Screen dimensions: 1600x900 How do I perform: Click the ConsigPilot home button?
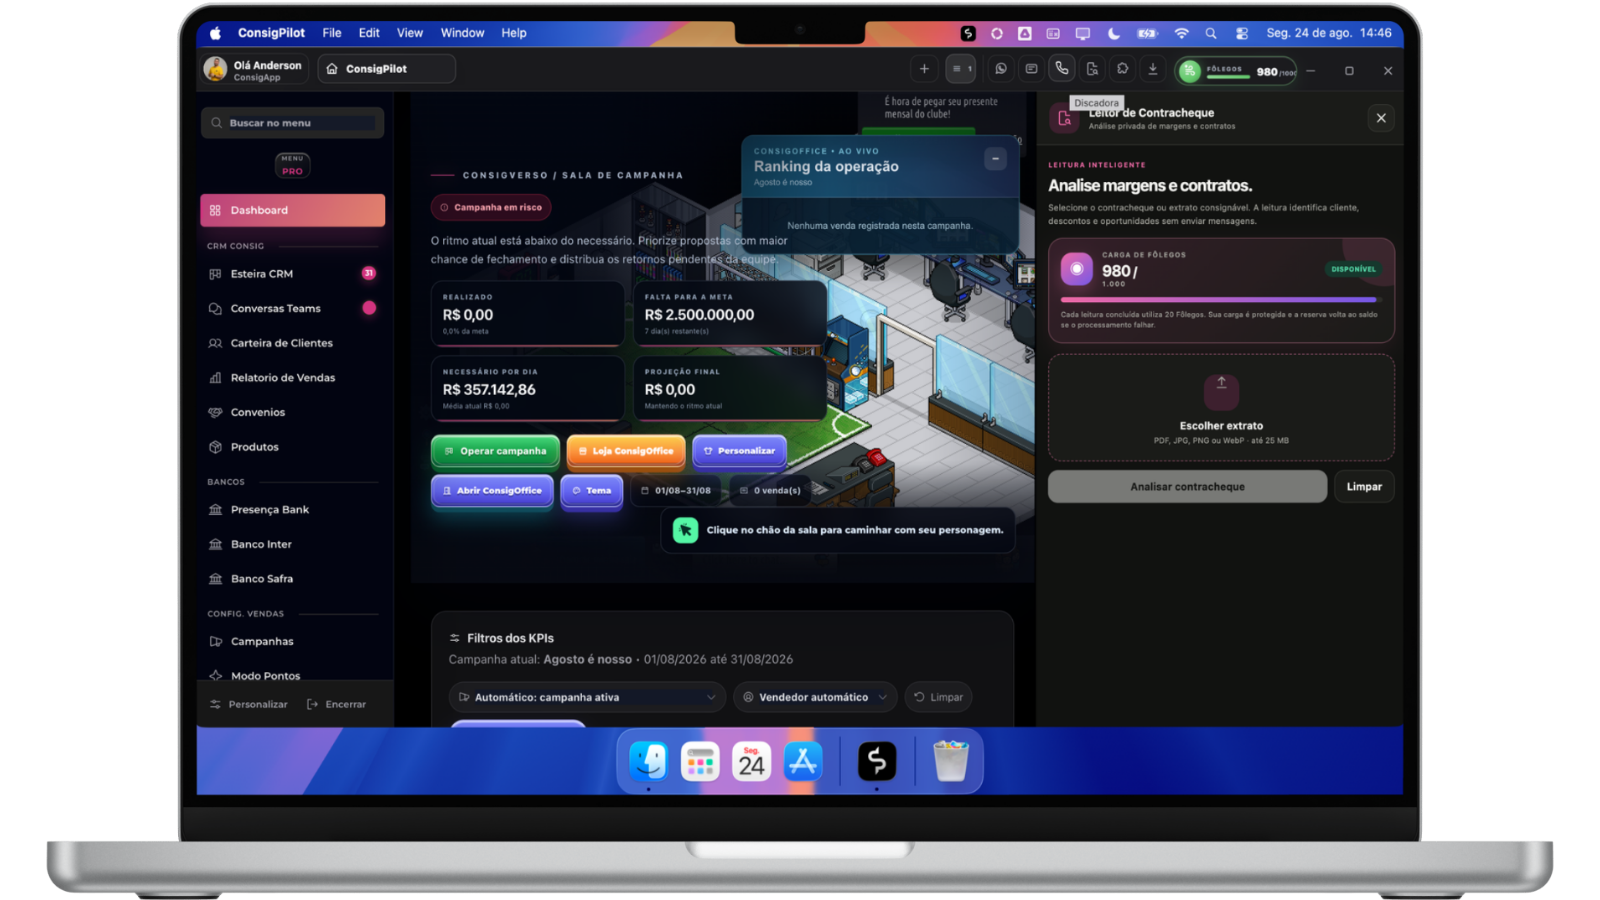pos(387,69)
